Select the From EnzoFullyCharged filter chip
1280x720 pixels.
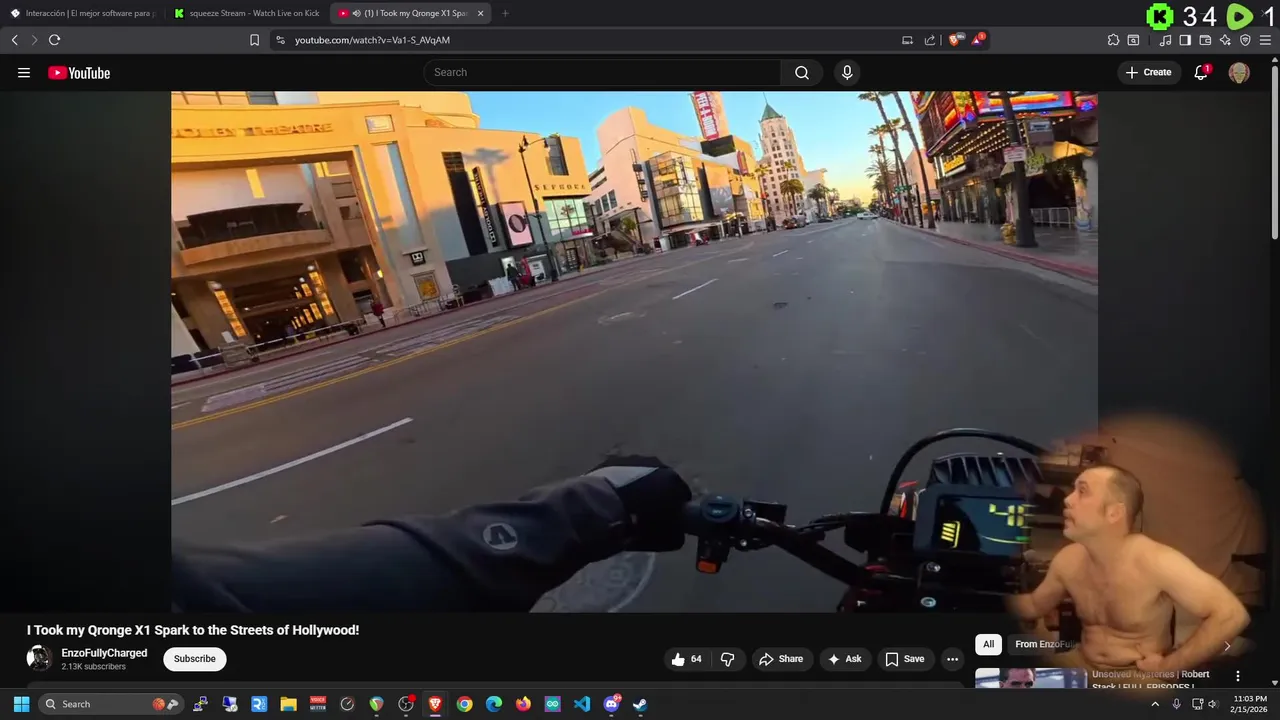point(1045,644)
